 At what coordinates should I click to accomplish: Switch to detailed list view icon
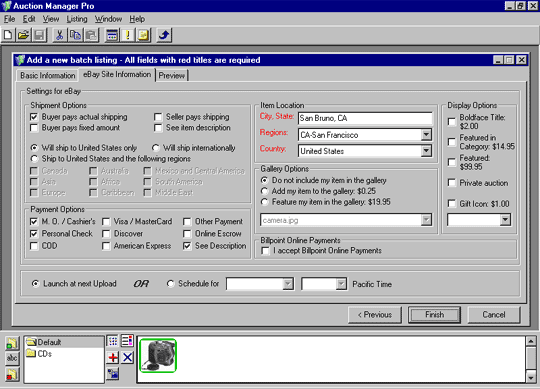pos(127,341)
